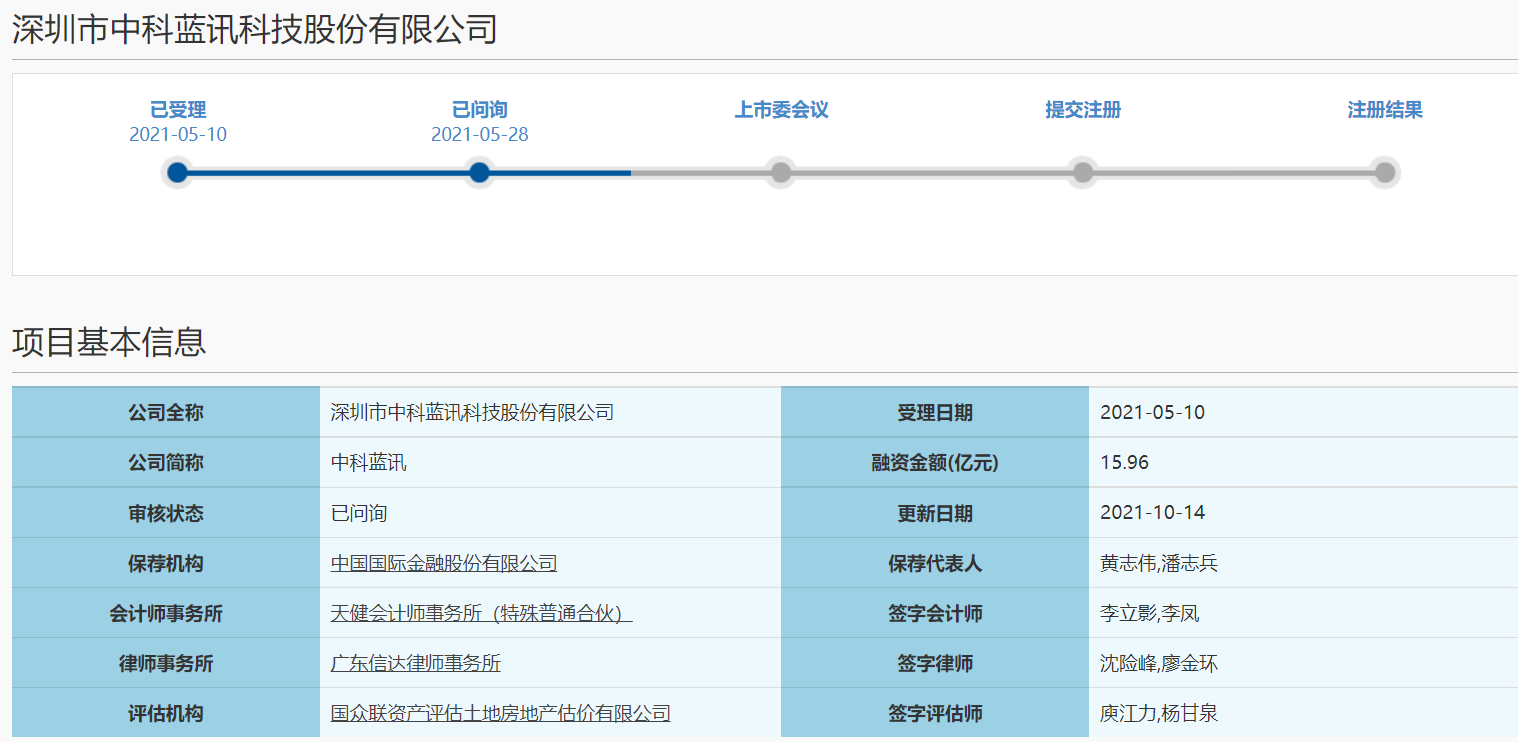Image resolution: width=1518 pixels, height=742 pixels.
Task: Click the 融资金额(亿元) header cell
Action: click(x=935, y=463)
